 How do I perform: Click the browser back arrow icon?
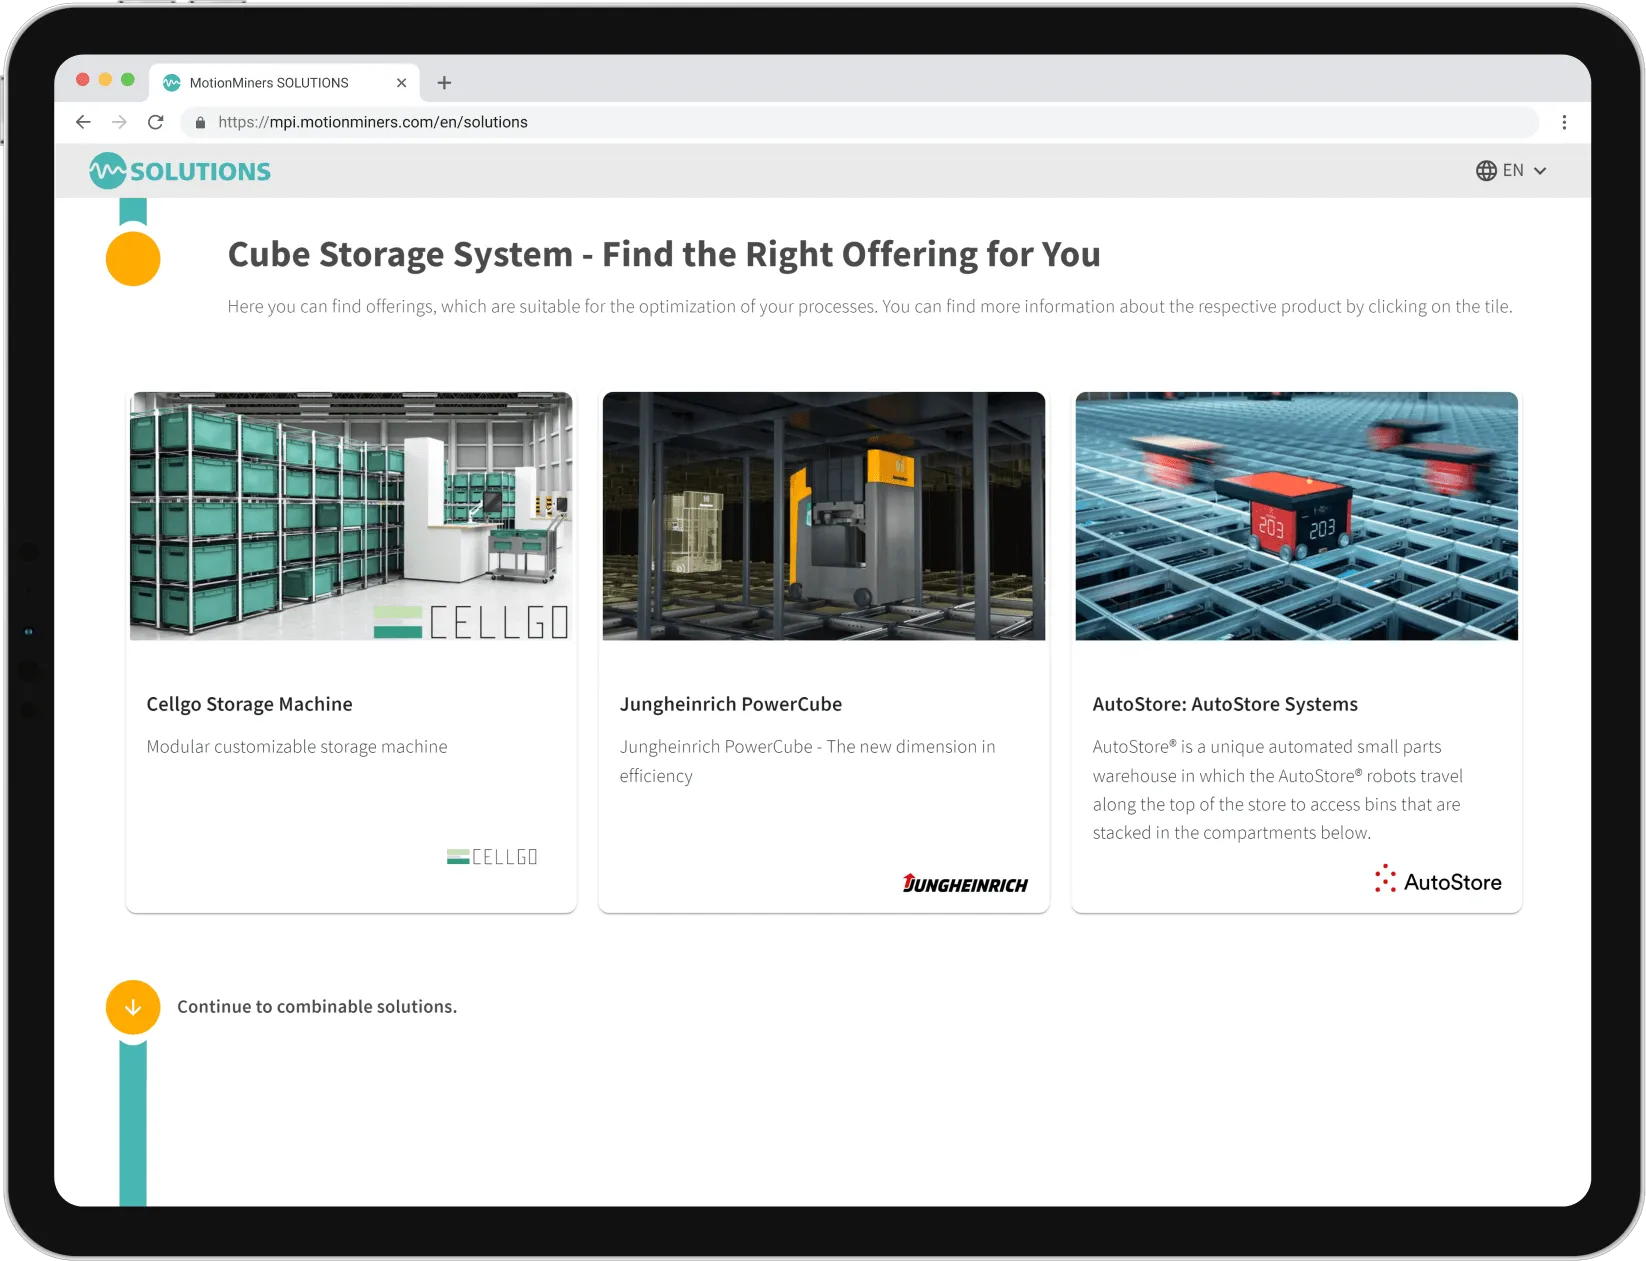(x=83, y=122)
